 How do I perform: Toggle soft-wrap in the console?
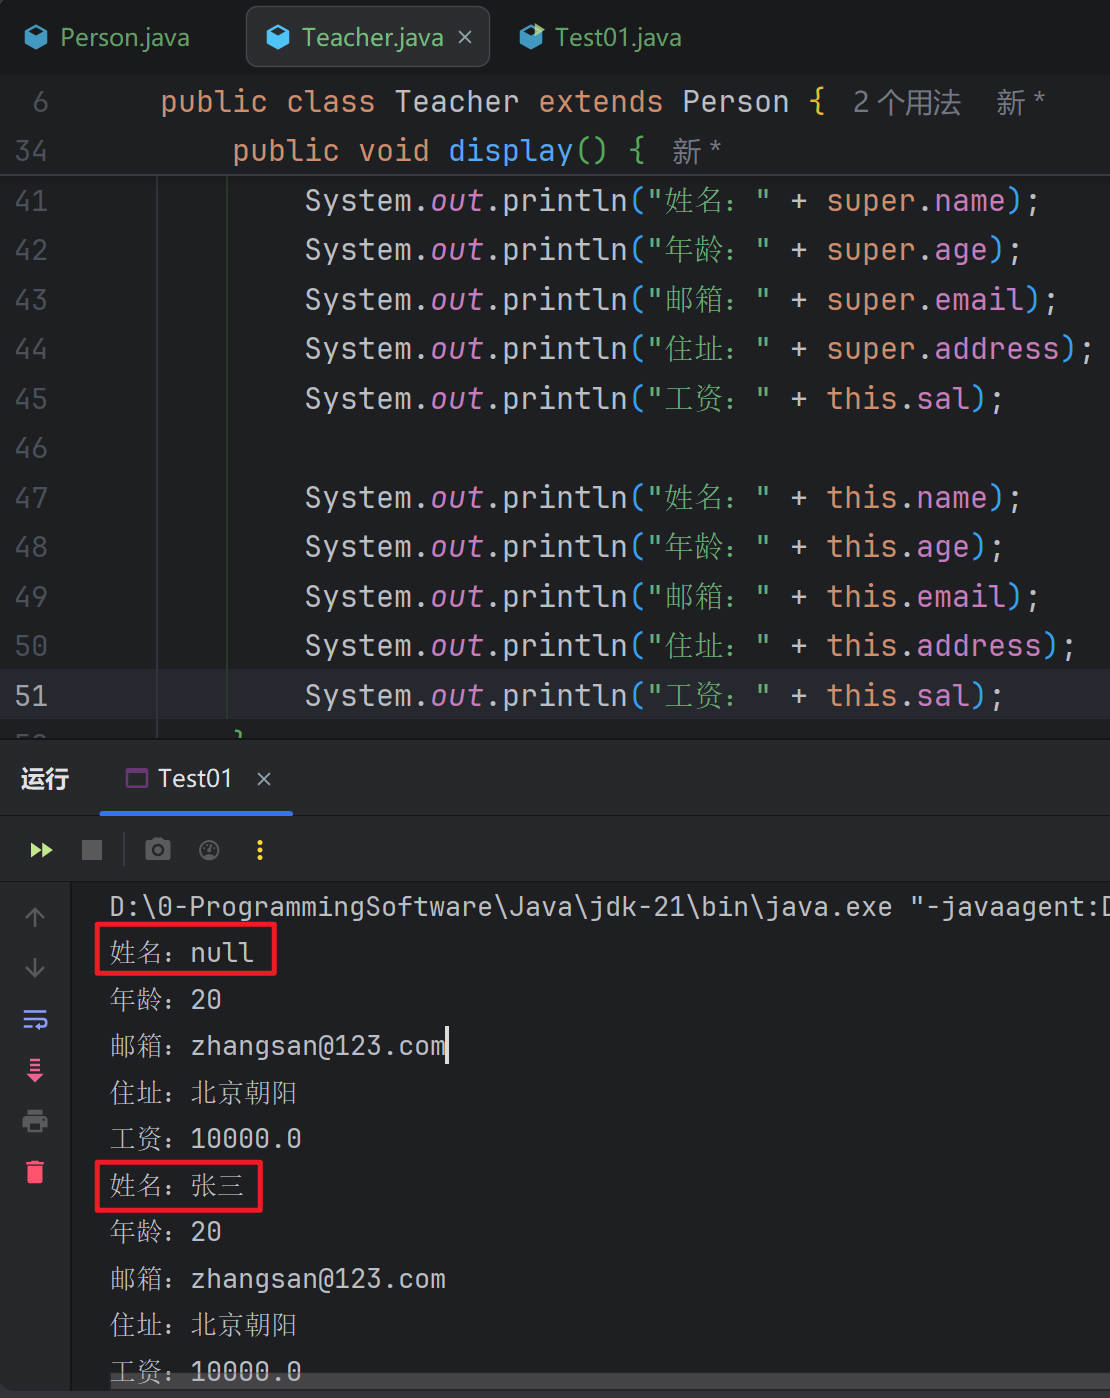(35, 1019)
